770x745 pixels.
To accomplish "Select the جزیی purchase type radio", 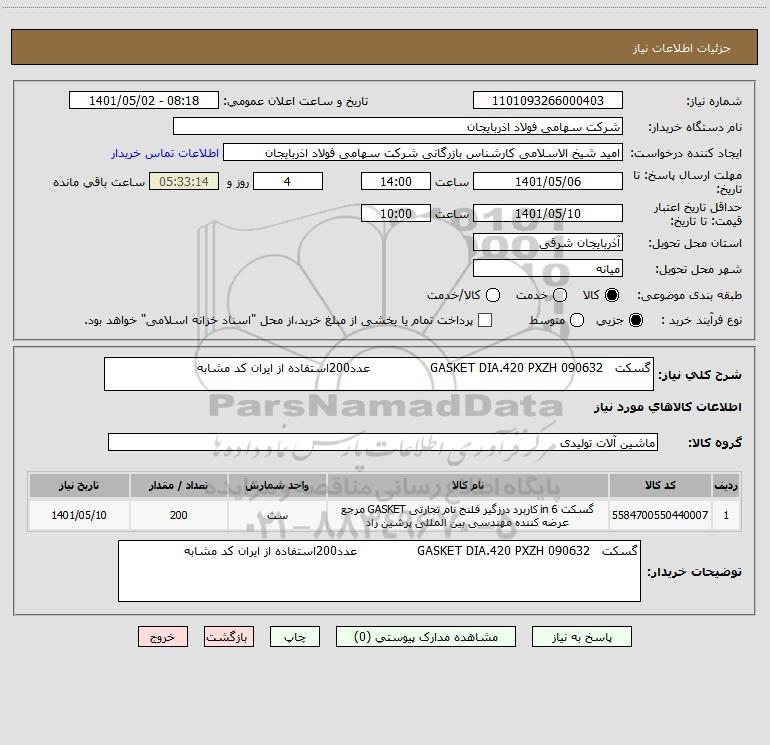I will pos(635,320).
